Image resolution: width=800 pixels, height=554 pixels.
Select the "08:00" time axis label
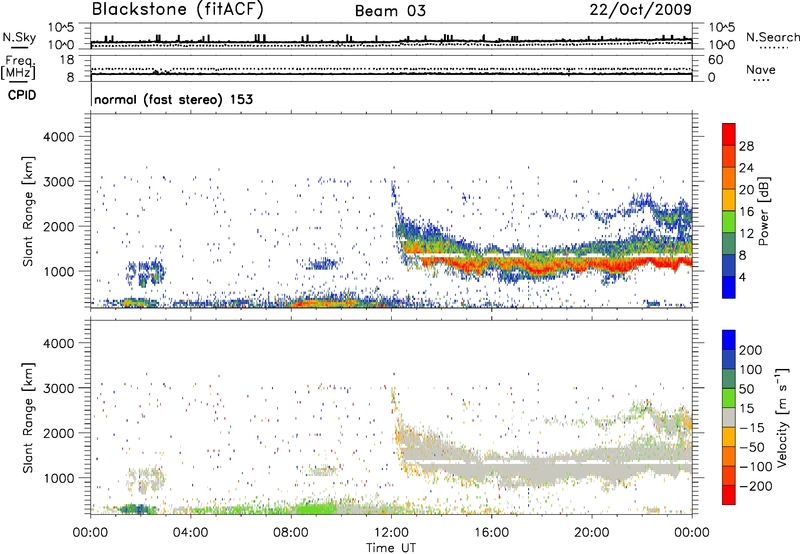291,533
